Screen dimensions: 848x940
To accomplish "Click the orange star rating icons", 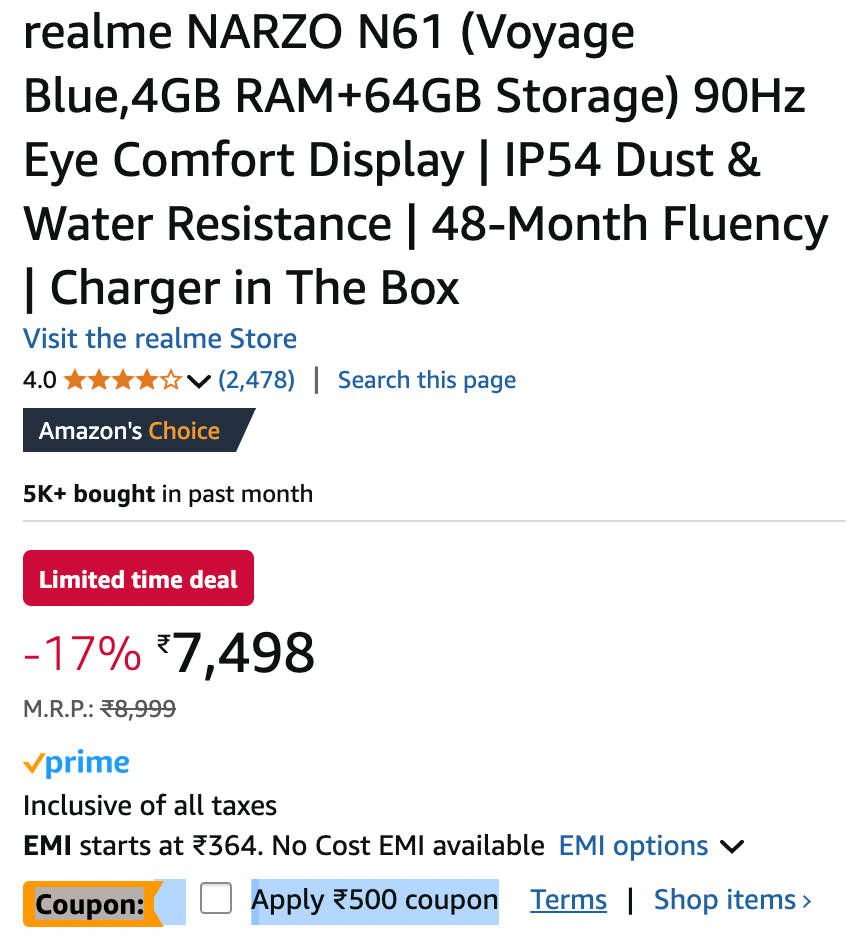I will (123, 380).
